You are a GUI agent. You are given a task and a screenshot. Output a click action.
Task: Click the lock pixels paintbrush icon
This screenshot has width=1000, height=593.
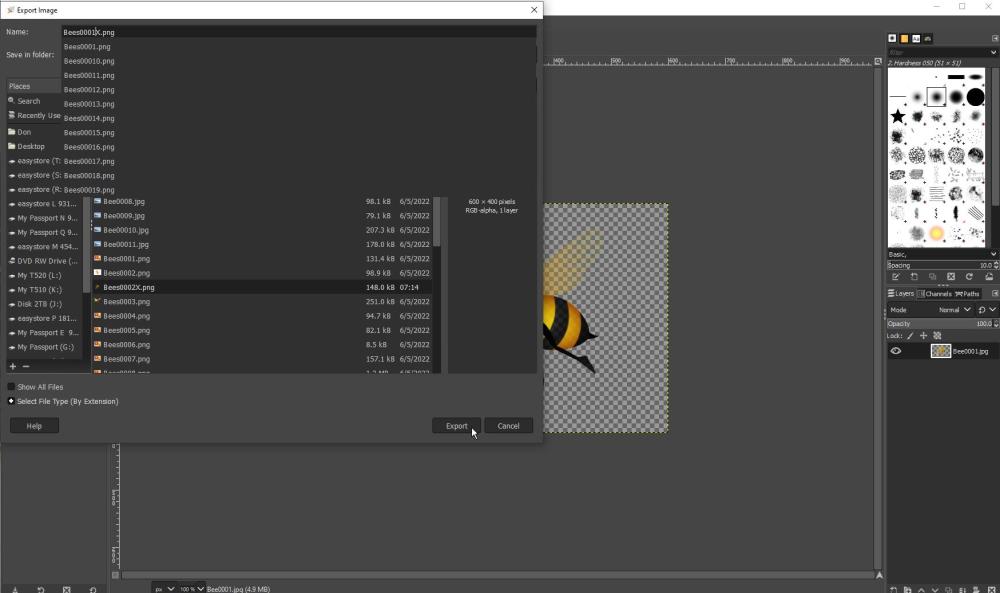point(910,336)
